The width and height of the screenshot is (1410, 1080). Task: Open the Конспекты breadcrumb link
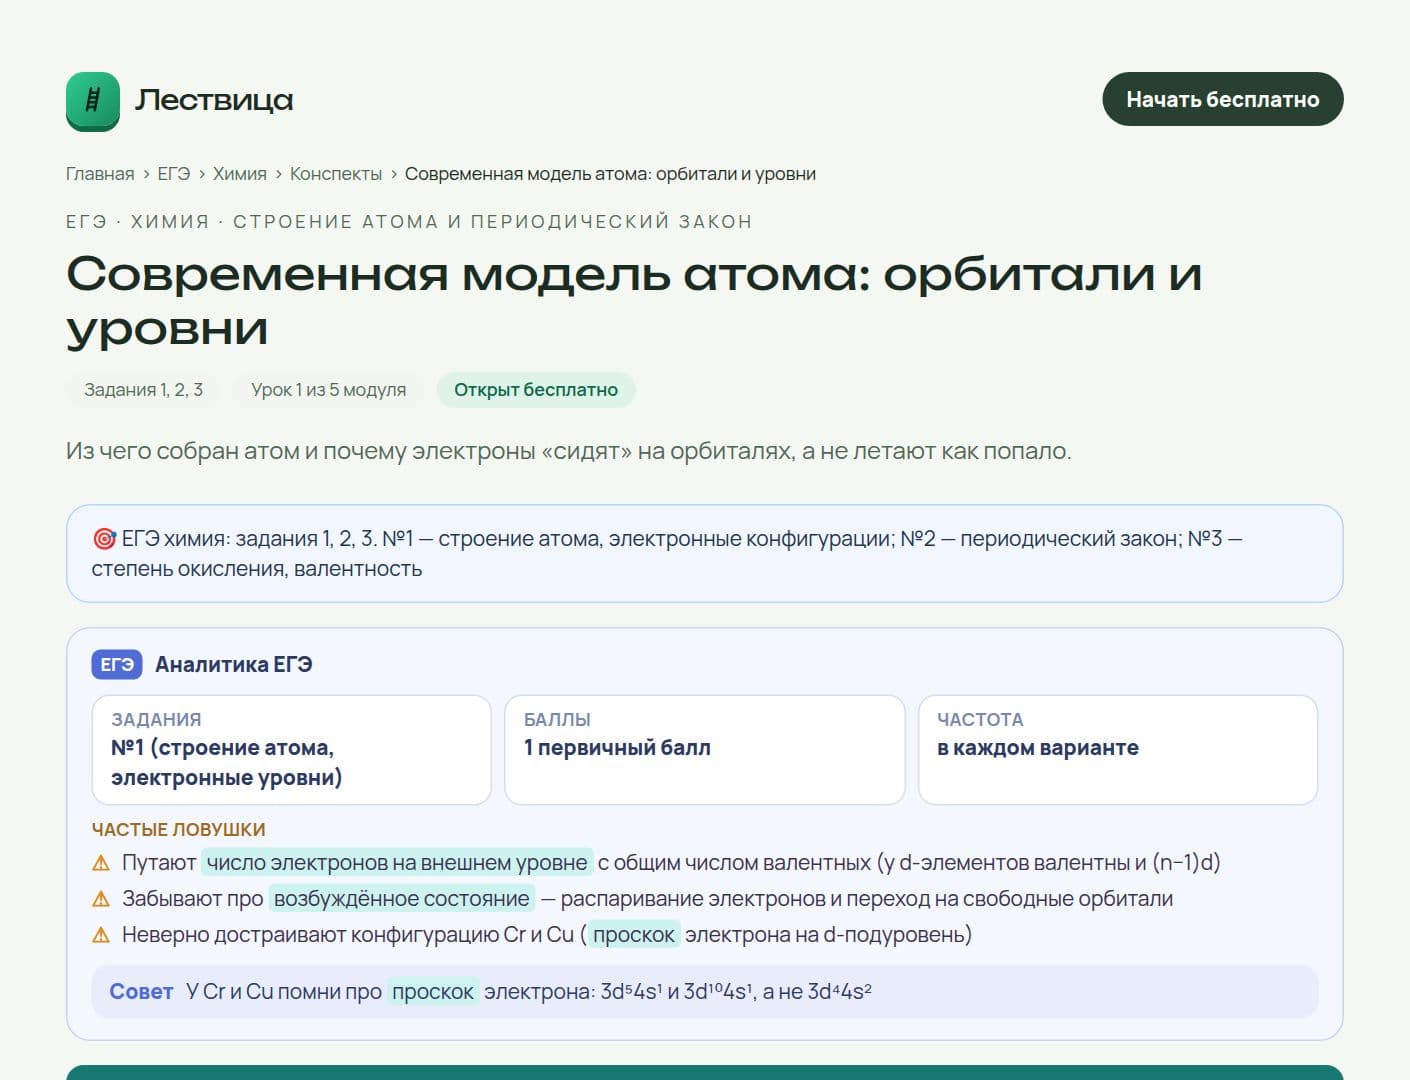pyautogui.click(x=336, y=174)
